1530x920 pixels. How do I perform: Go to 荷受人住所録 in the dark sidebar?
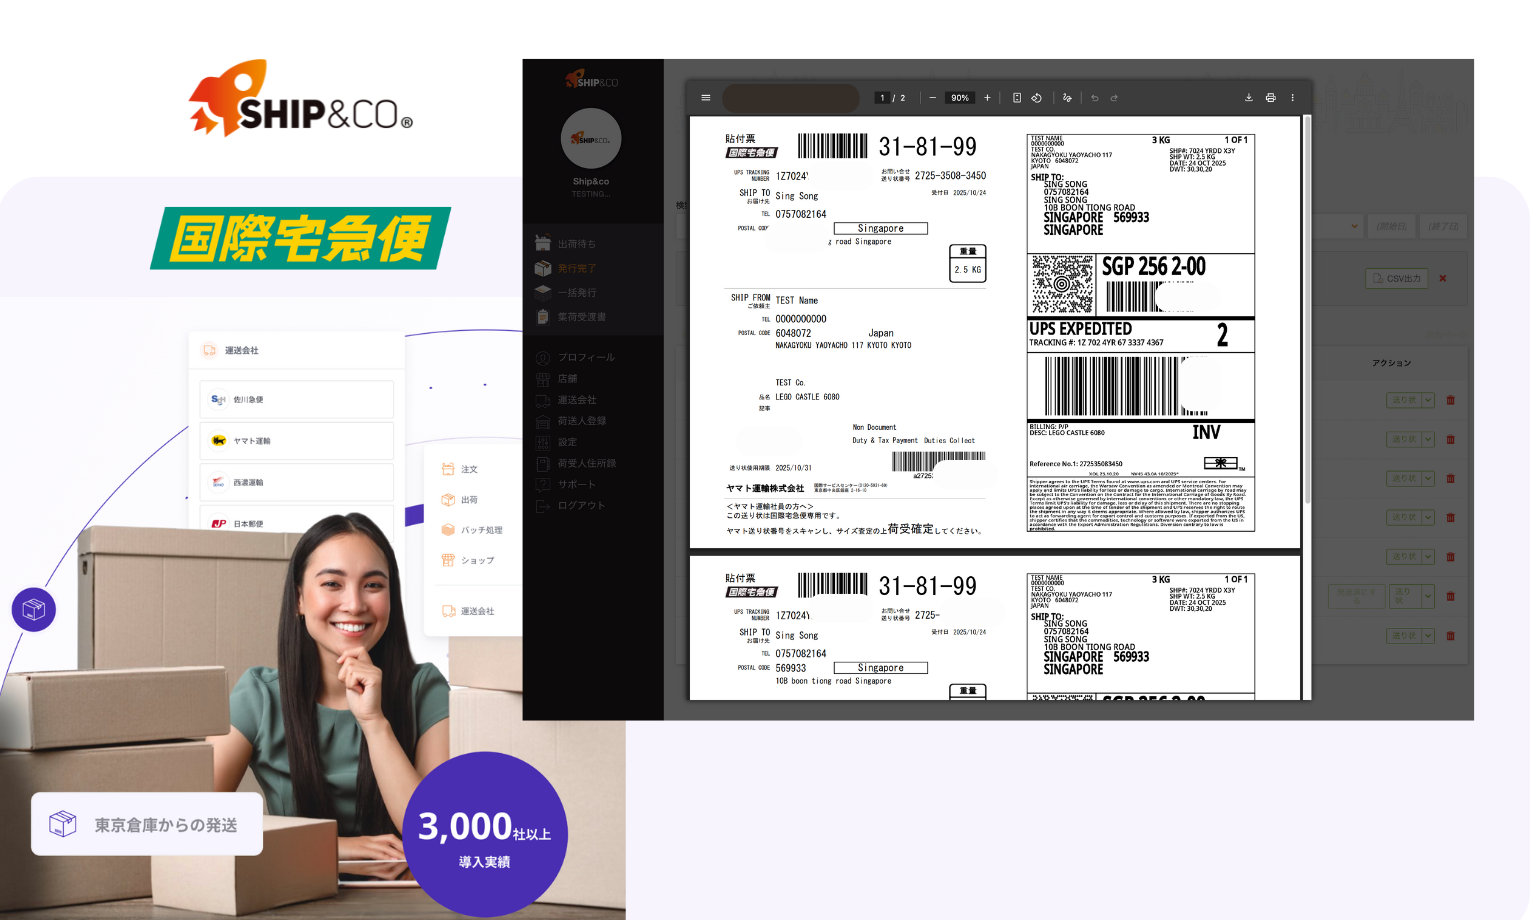(x=586, y=463)
